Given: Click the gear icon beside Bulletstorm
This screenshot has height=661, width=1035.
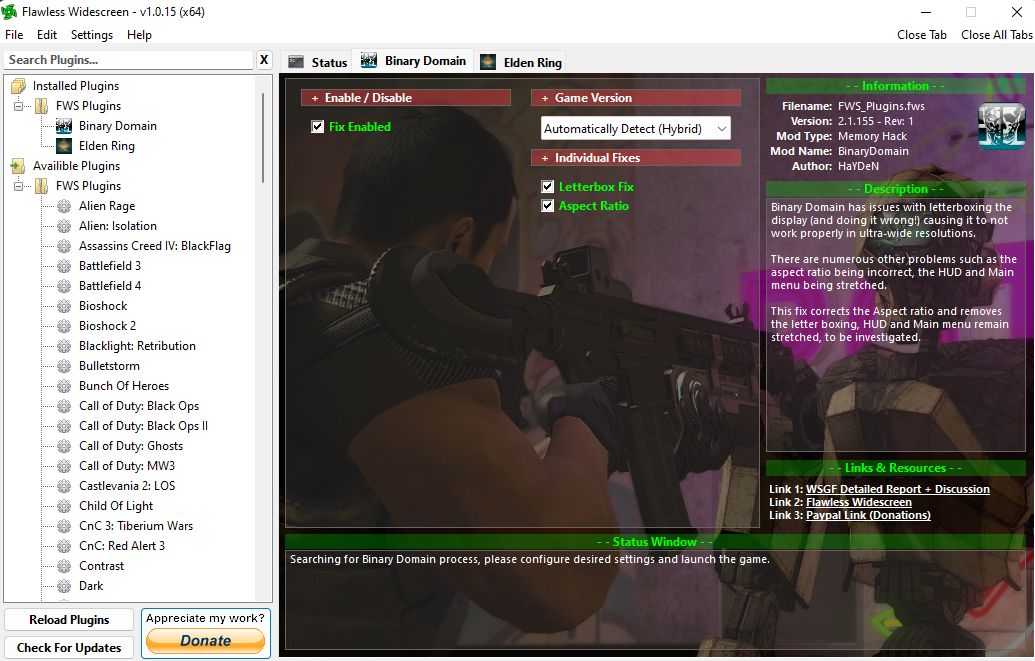Looking at the screenshot, I should click(x=64, y=366).
